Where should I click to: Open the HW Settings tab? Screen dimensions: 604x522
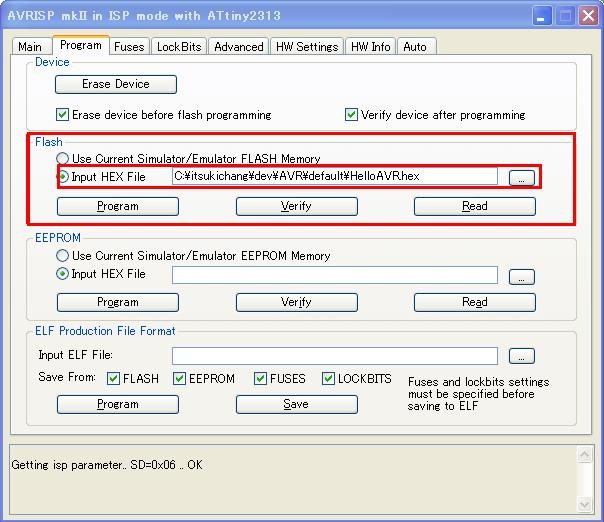pyautogui.click(x=307, y=47)
